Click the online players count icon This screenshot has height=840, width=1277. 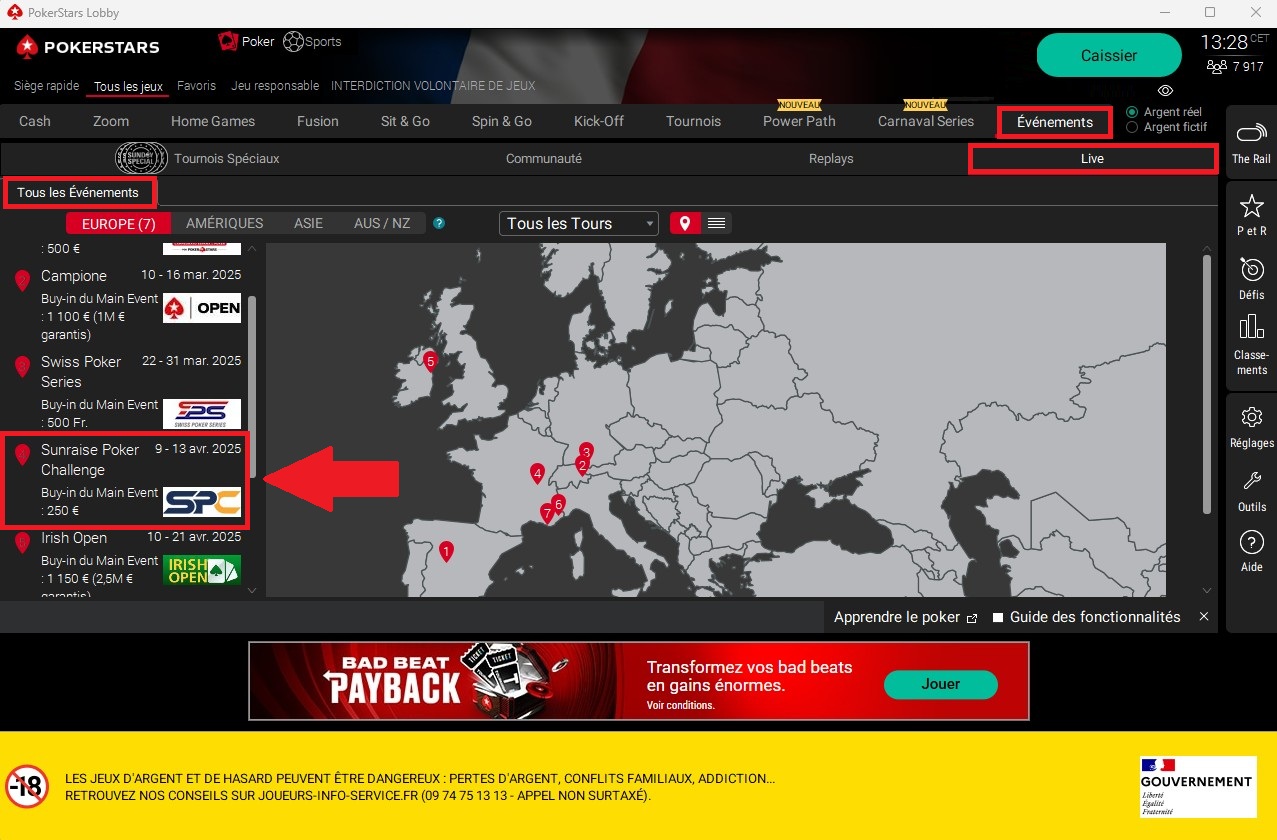(x=1217, y=67)
